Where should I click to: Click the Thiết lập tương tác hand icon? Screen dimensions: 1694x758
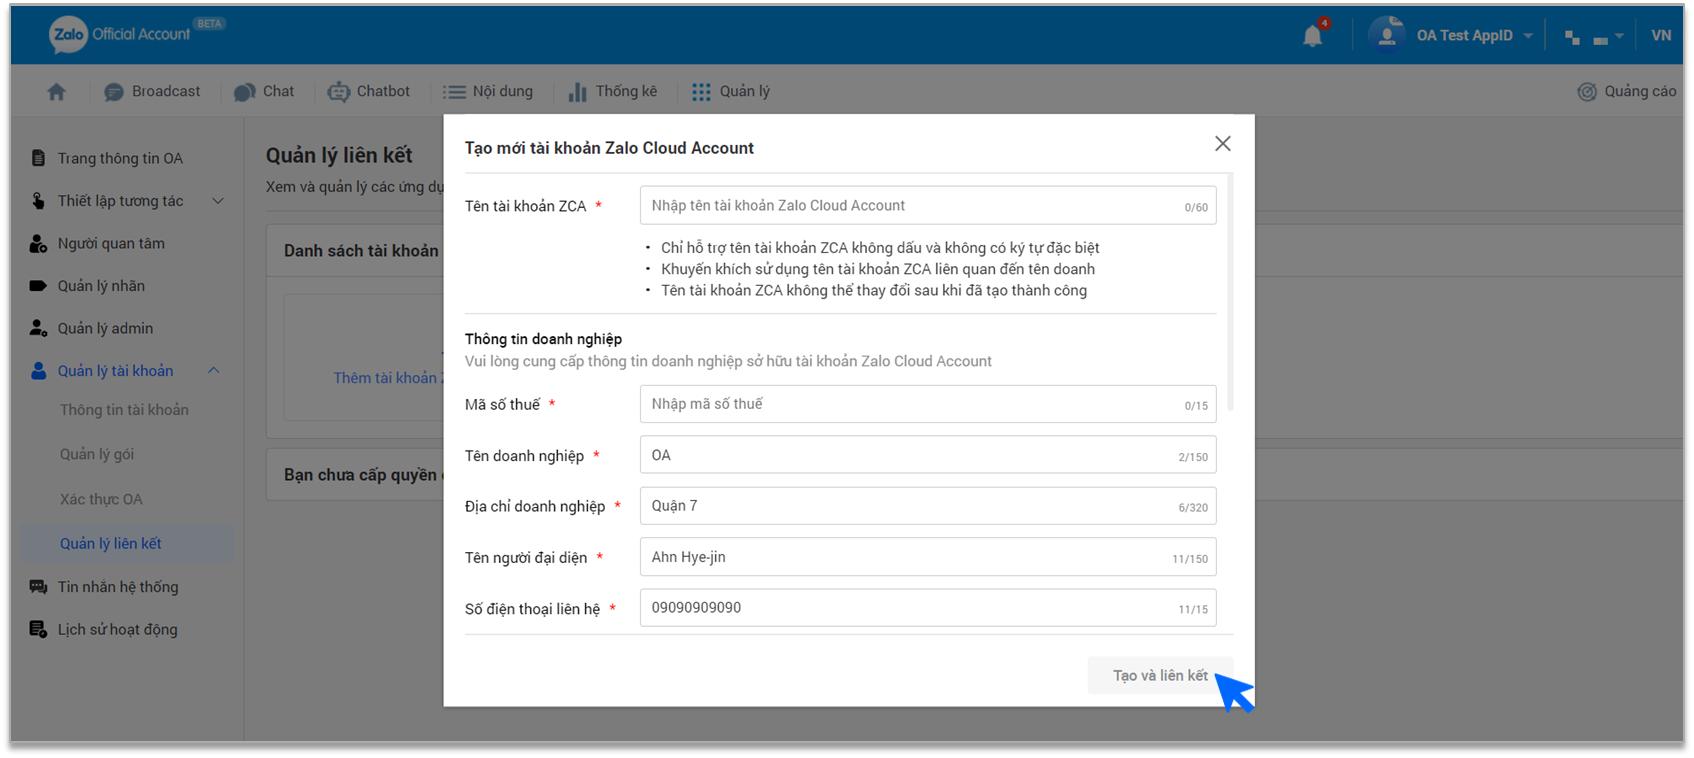click(38, 201)
